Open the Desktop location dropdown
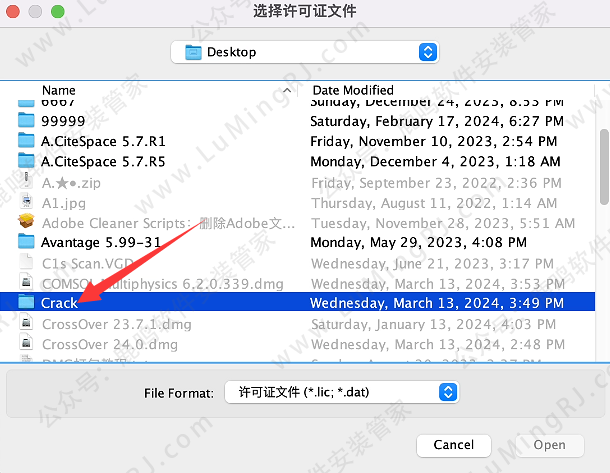This screenshot has width=610, height=473. click(x=304, y=52)
